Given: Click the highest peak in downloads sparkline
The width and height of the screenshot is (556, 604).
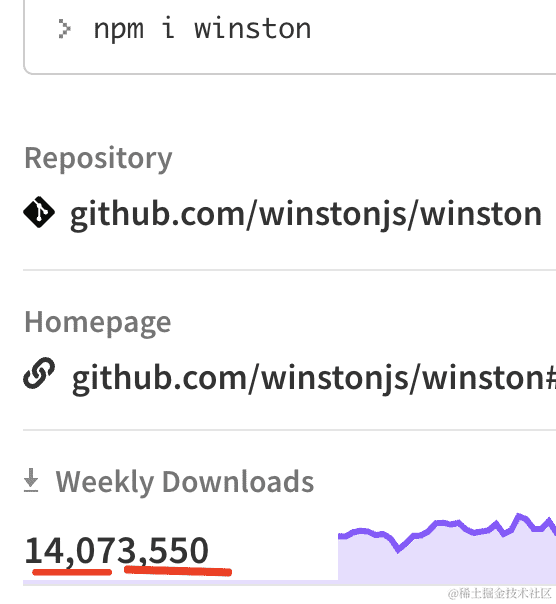Looking at the screenshot, I should click(x=518, y=515).
